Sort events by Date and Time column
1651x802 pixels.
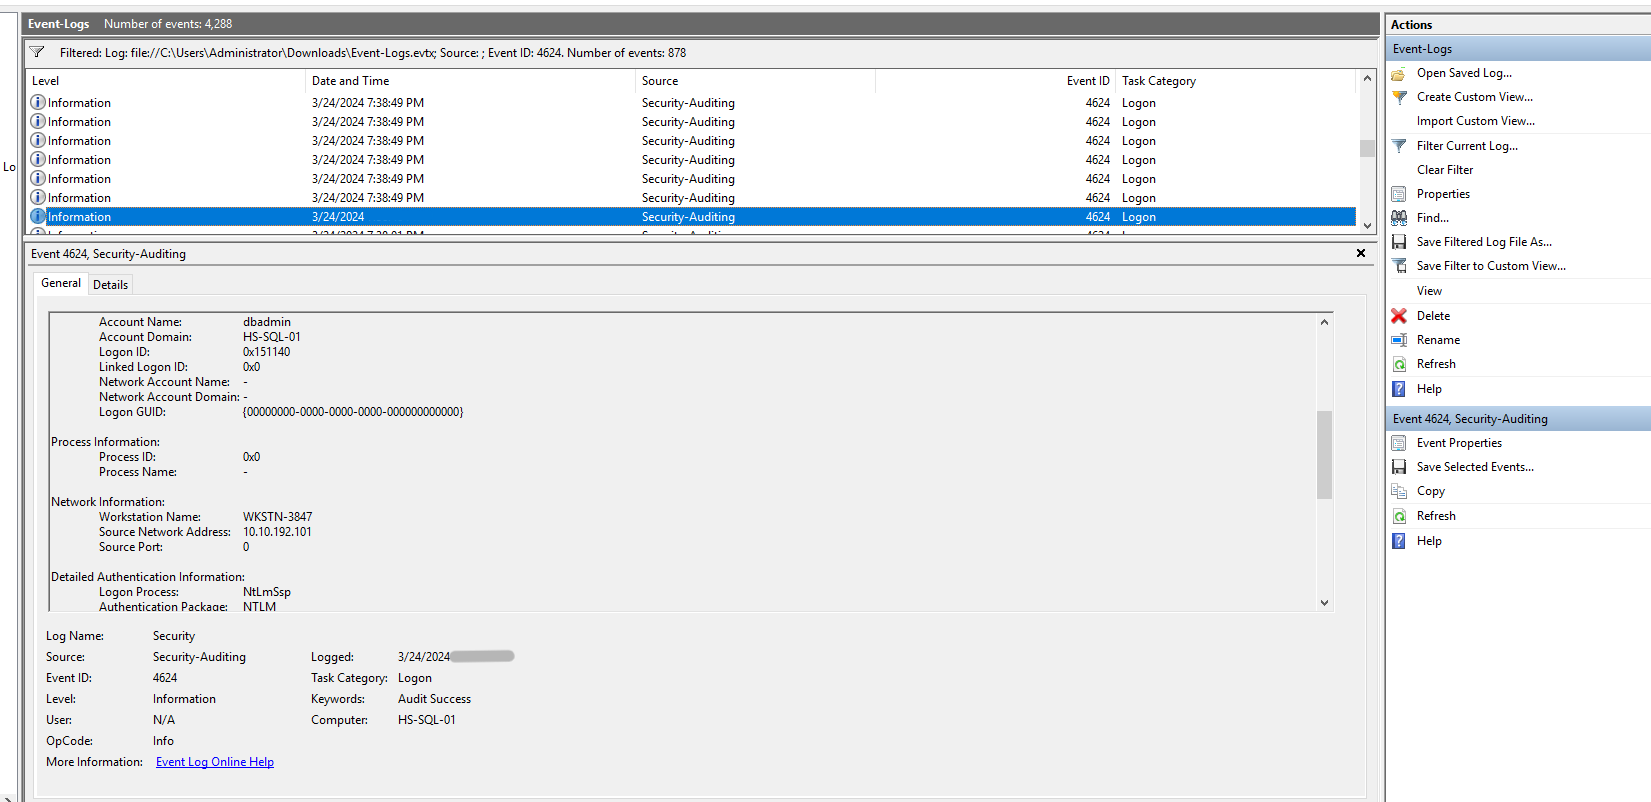470,81
